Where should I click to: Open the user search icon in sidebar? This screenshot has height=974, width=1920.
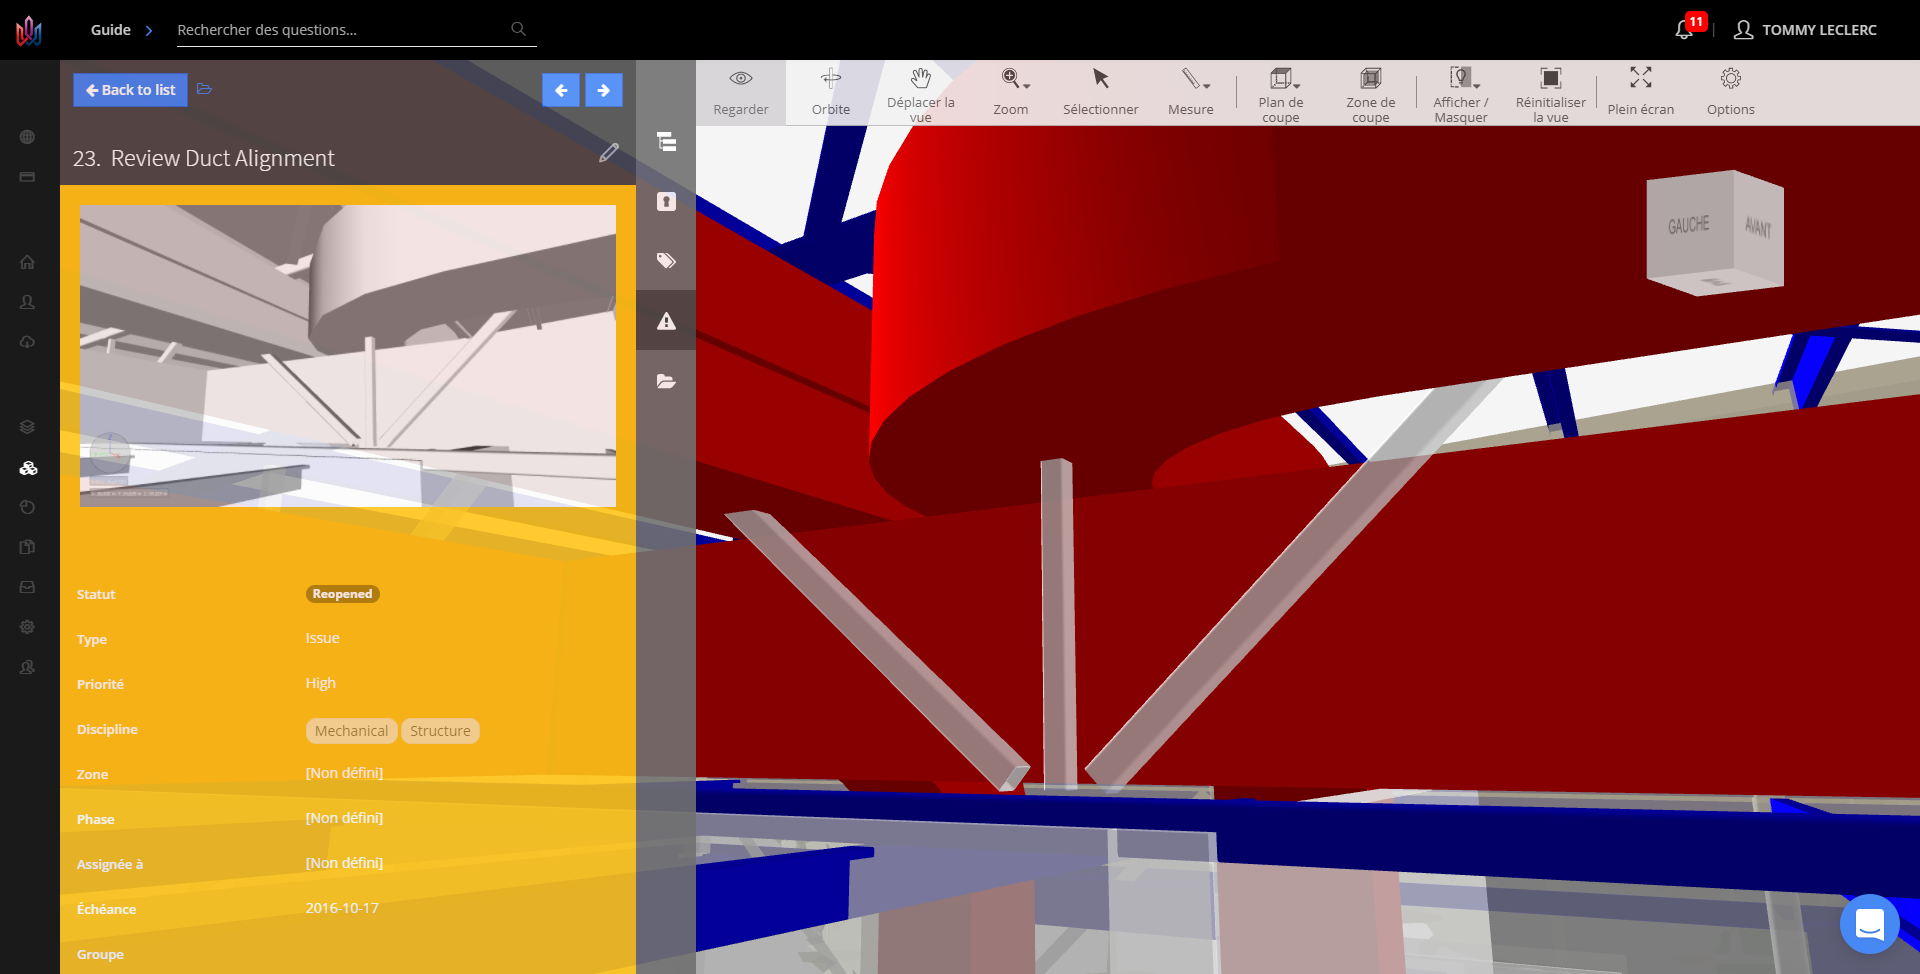click(27, 667)
